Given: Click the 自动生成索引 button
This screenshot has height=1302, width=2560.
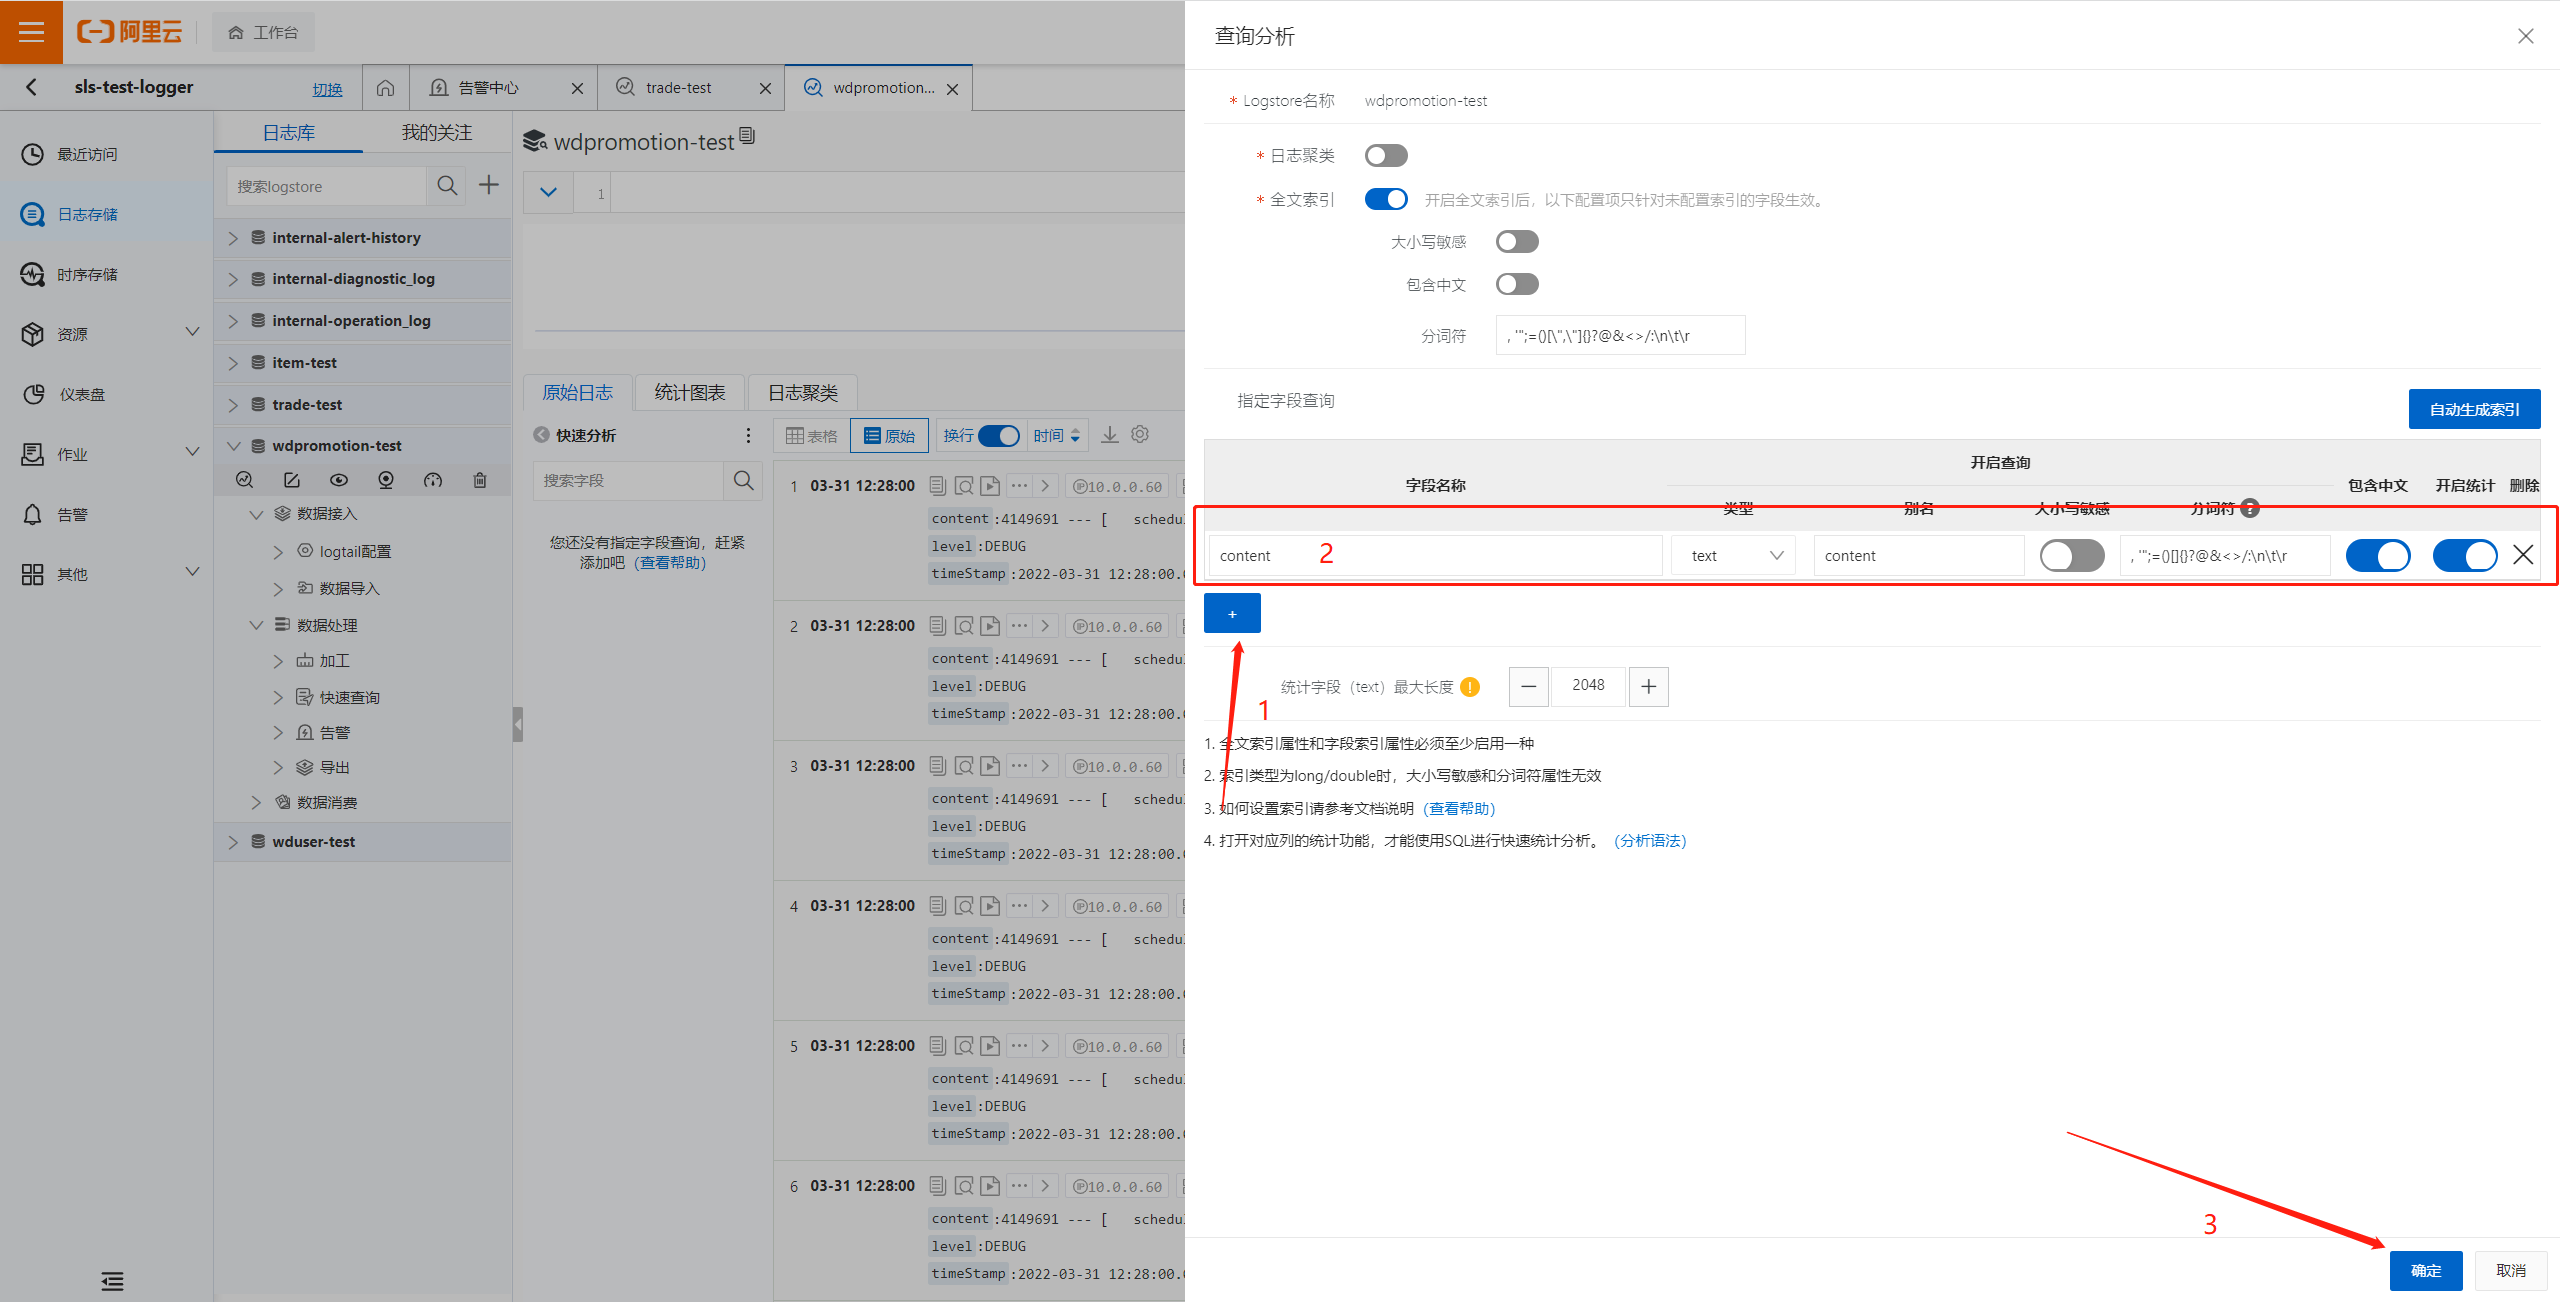Looking at the screenshot, I should click(x=2474, y=409).
